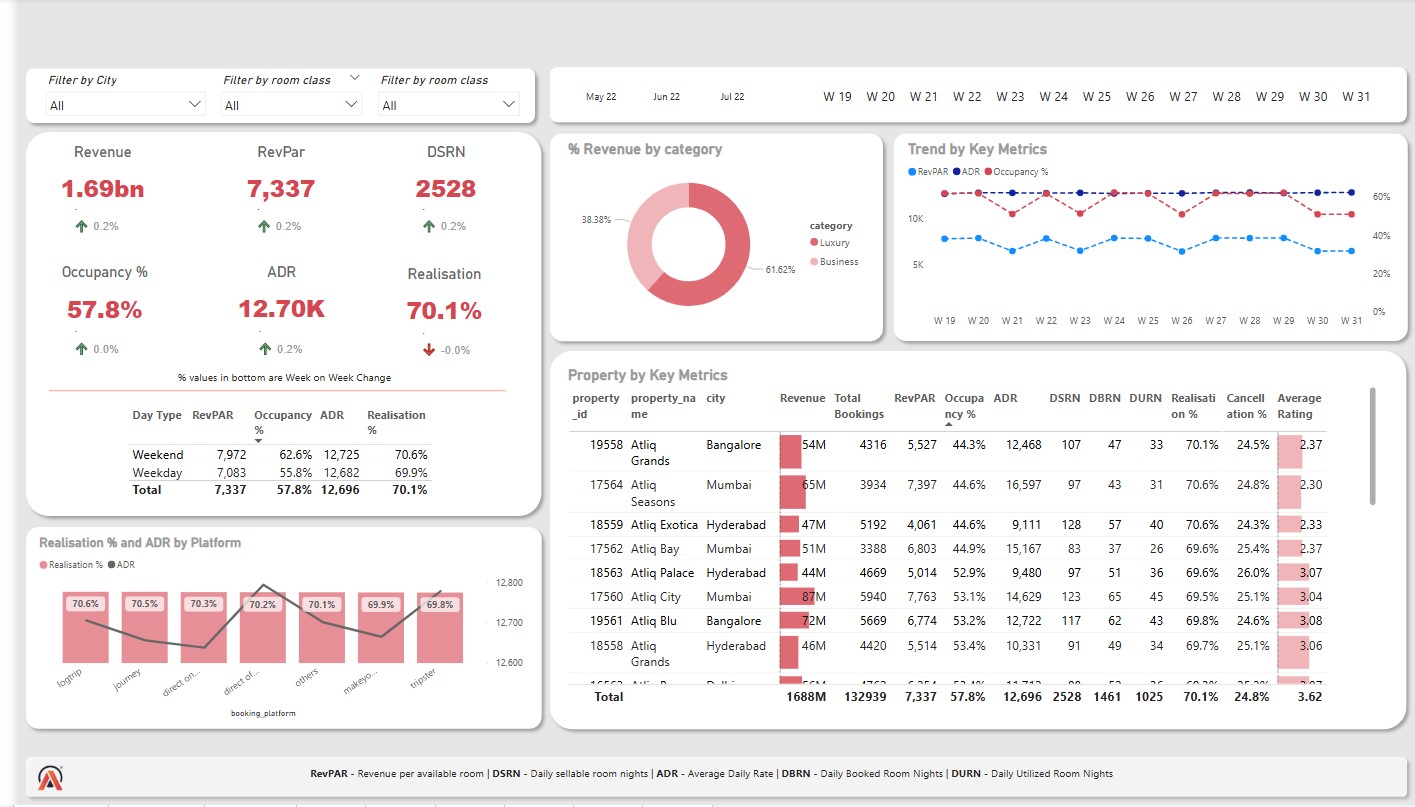1415x807 pixels.
Task: Click the Cancellation % column header
Action: click(1246, 405)
